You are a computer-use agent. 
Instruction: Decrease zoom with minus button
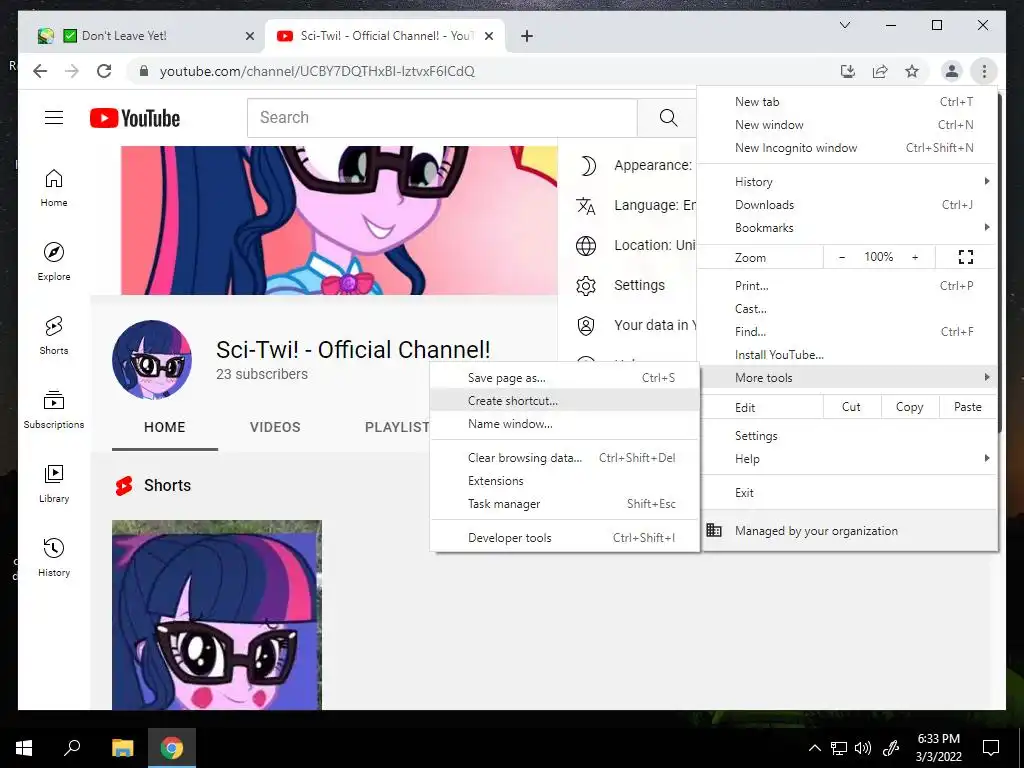click(x=842, y=257)
